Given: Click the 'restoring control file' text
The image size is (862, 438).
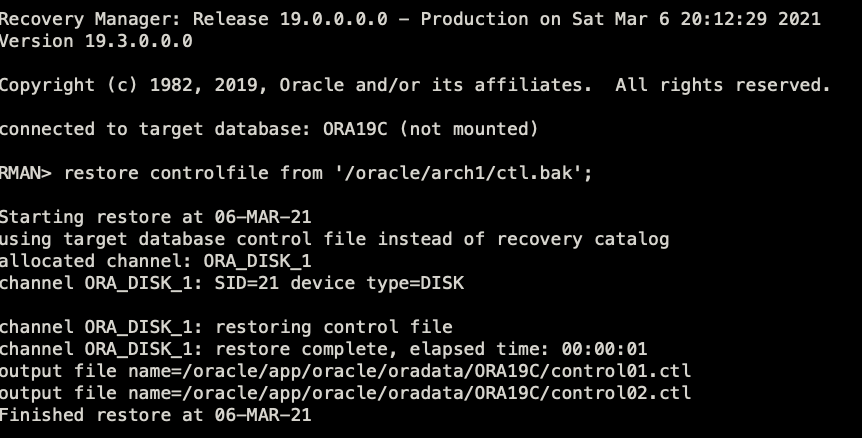Looking at the screenshot, I should 334,327.
